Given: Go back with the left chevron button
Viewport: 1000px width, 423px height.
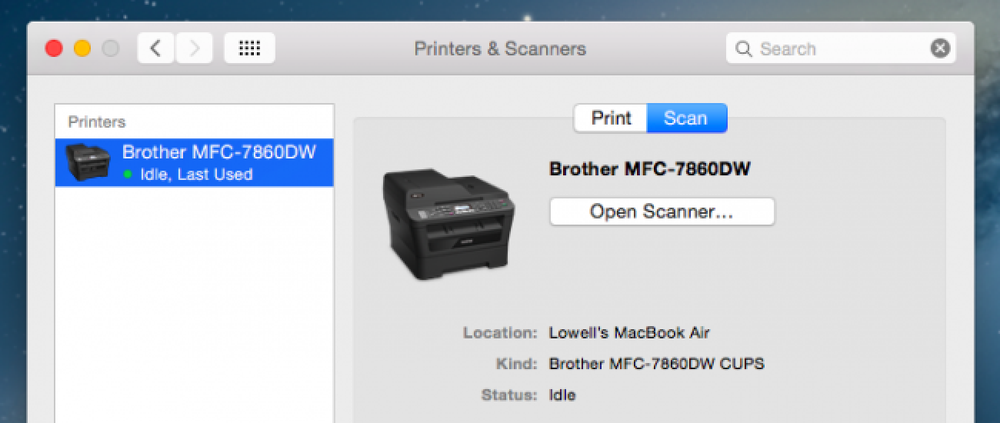Looking at the screenshot, I should tap(156, 48).
